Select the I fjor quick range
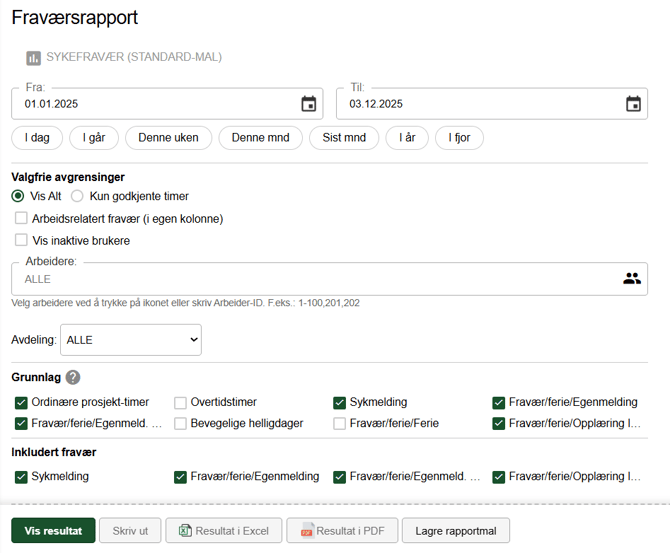670x553 pixels. click(x=459, y=138)
